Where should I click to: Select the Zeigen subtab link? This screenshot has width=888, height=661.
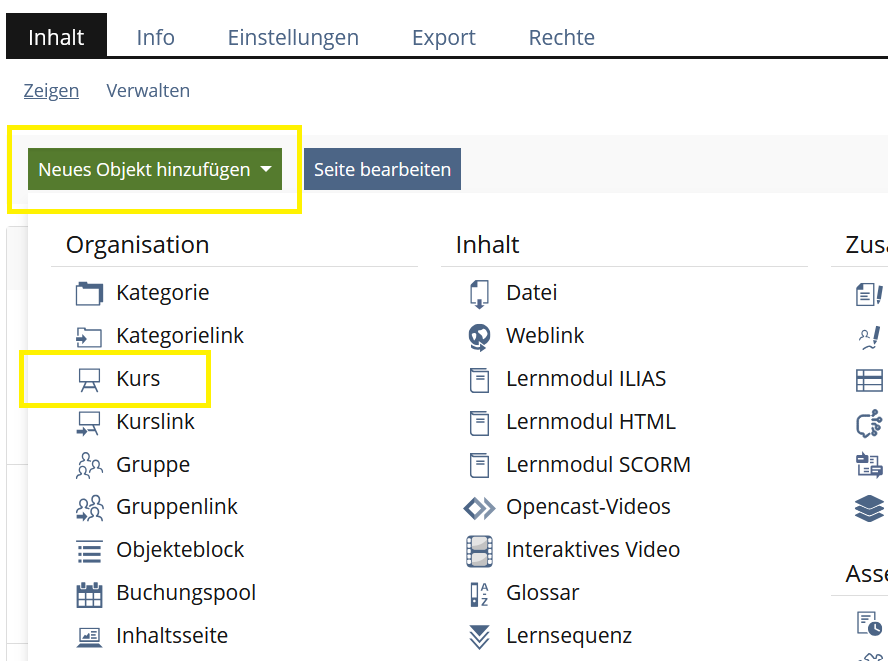(x=51, y=91)
